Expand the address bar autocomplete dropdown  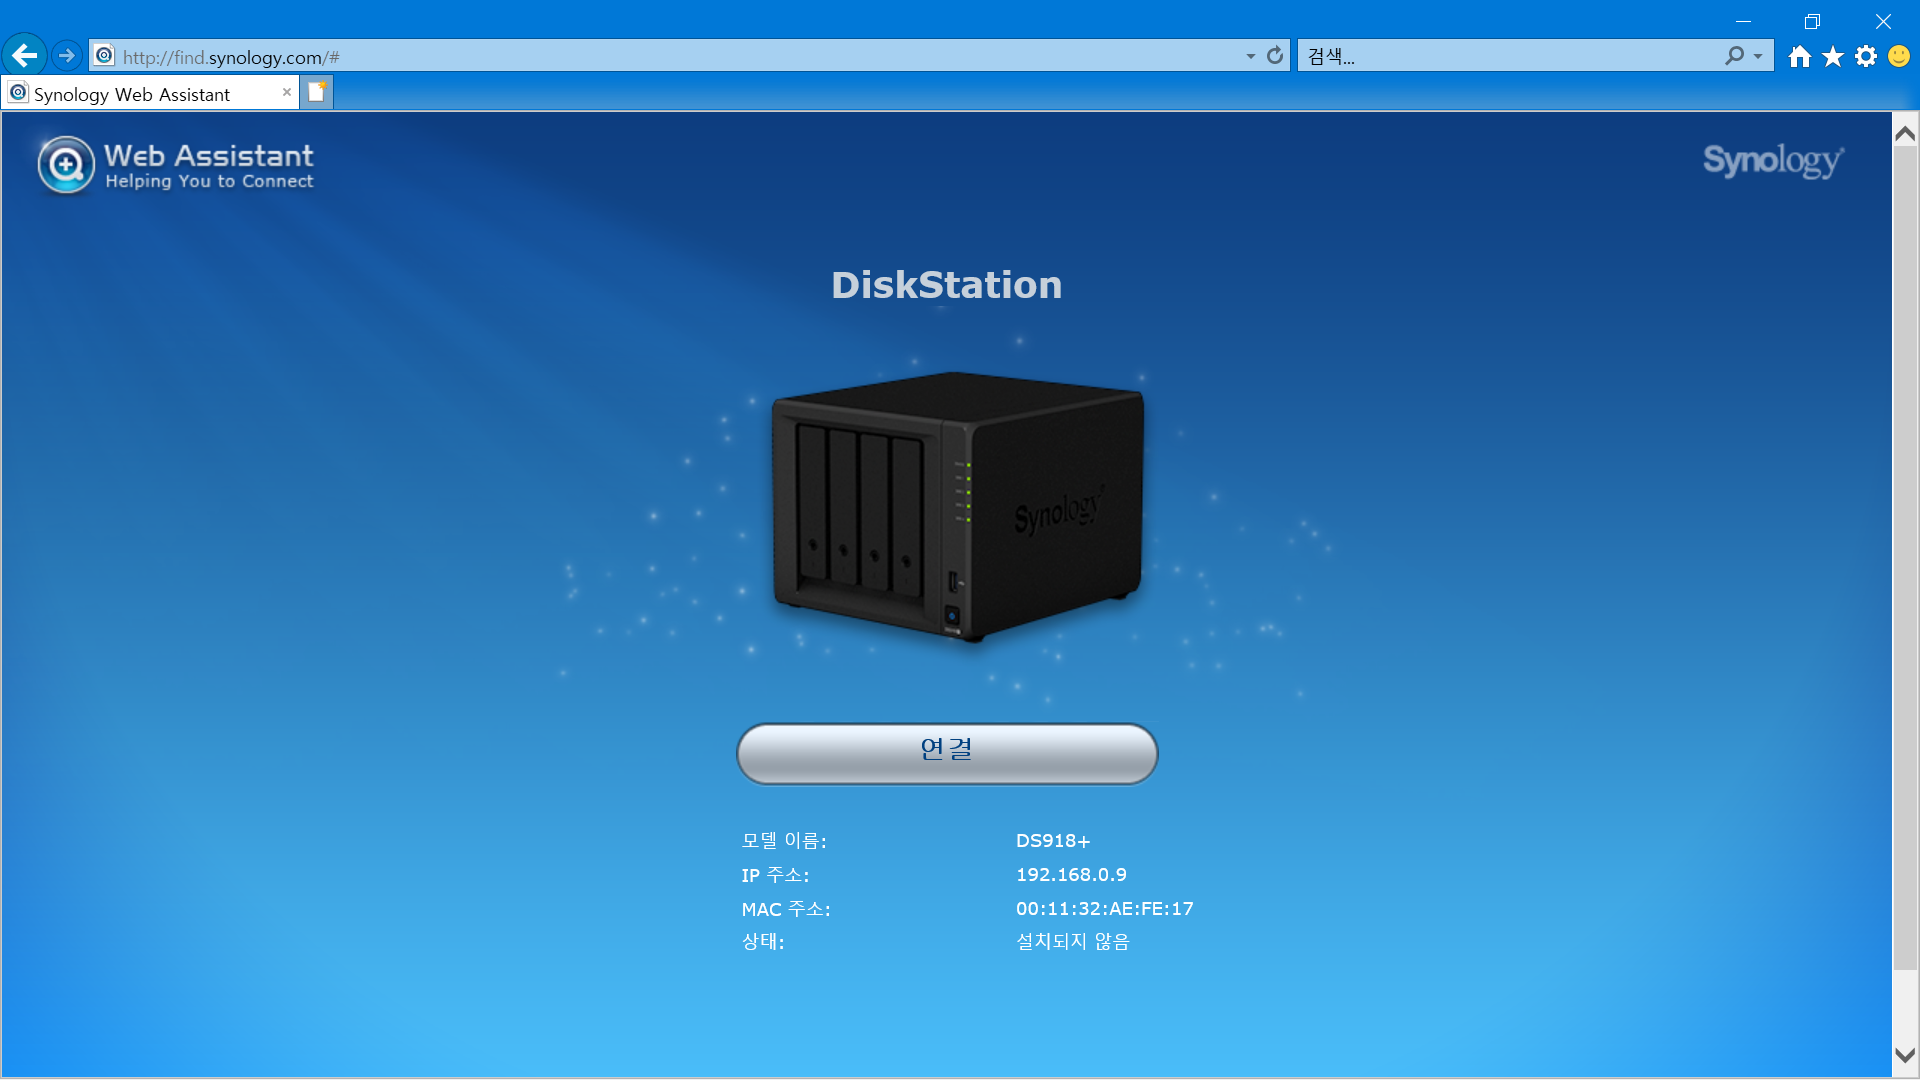click(1251, 57)
